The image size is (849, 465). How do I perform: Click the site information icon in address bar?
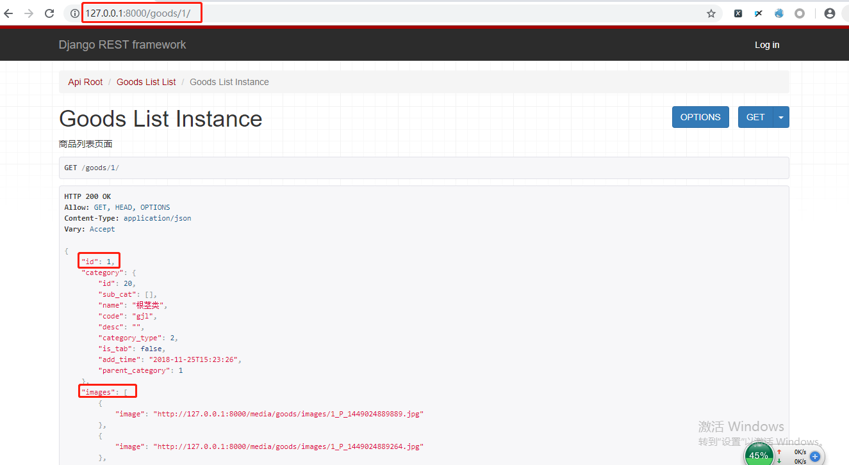pos(74,14)
